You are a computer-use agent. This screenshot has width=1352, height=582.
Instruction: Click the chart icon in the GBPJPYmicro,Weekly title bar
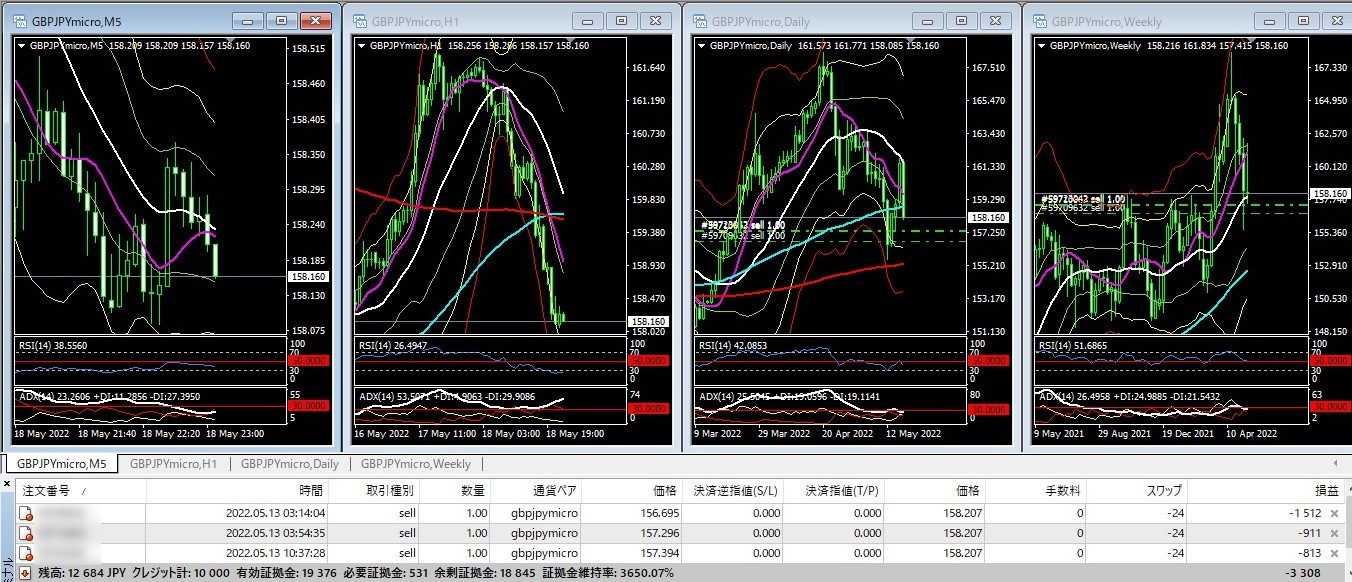1039,21
